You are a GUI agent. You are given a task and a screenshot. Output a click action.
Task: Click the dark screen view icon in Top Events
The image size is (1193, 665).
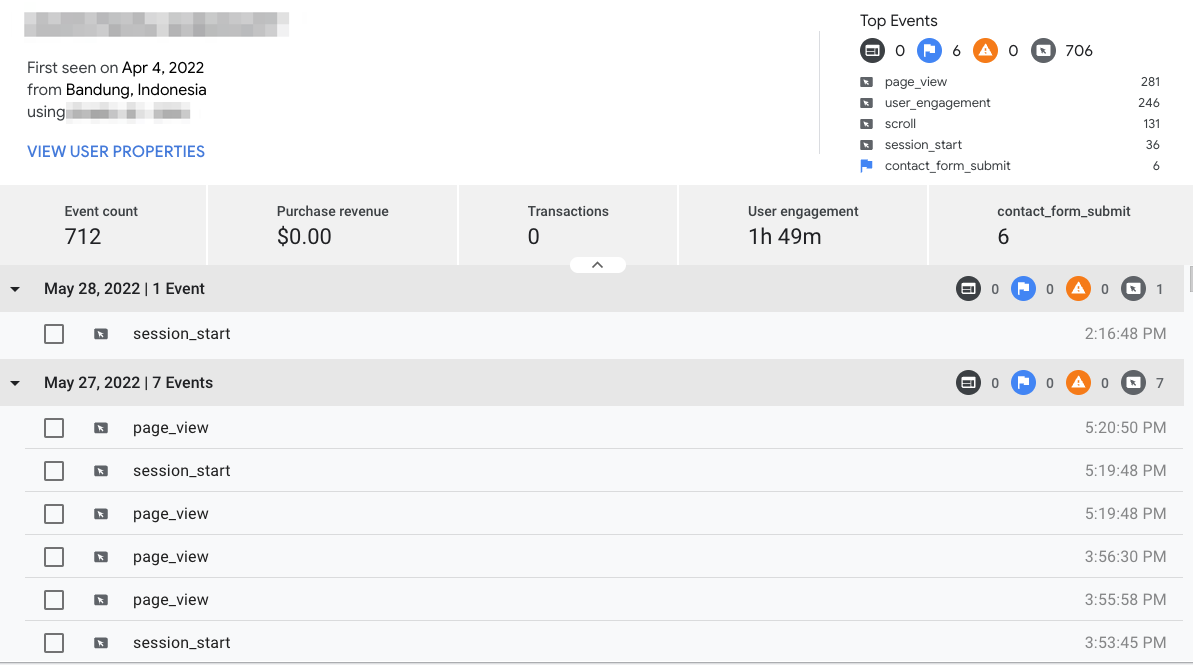[x=872, y=50]
